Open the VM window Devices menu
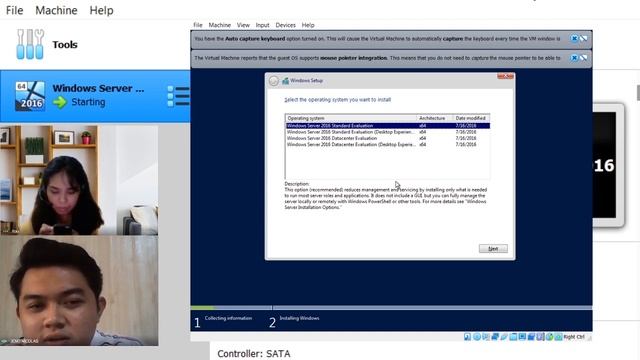 285,25
